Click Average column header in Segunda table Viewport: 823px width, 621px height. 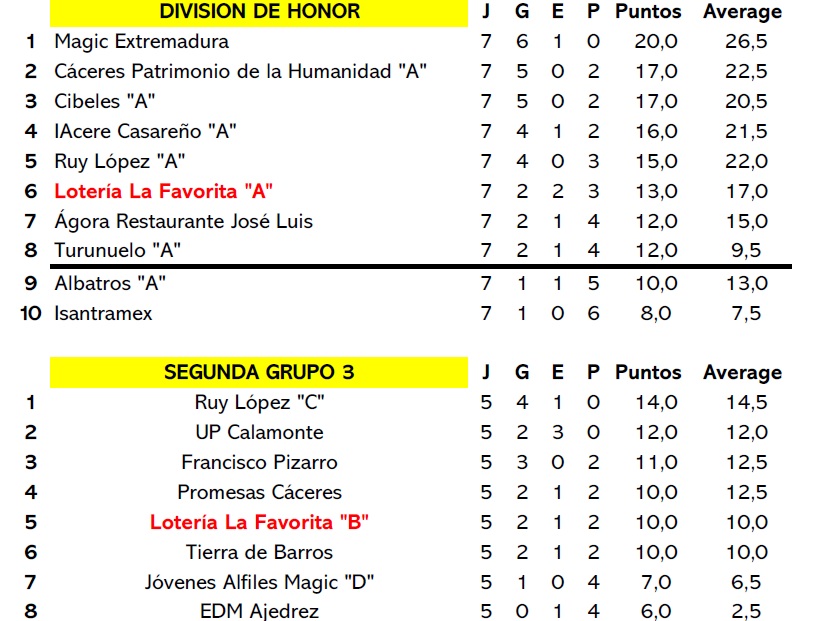(x=742, y=372)
